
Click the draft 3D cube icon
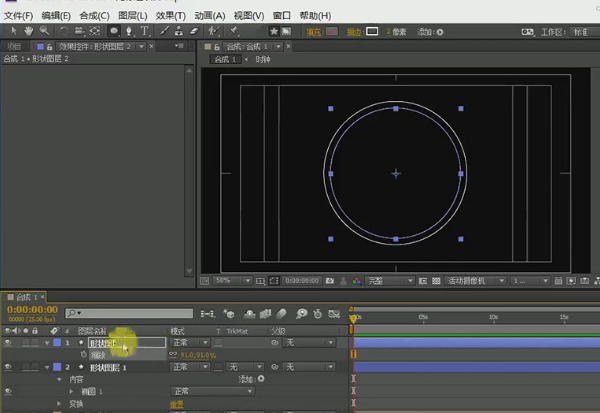pos(229,314)
